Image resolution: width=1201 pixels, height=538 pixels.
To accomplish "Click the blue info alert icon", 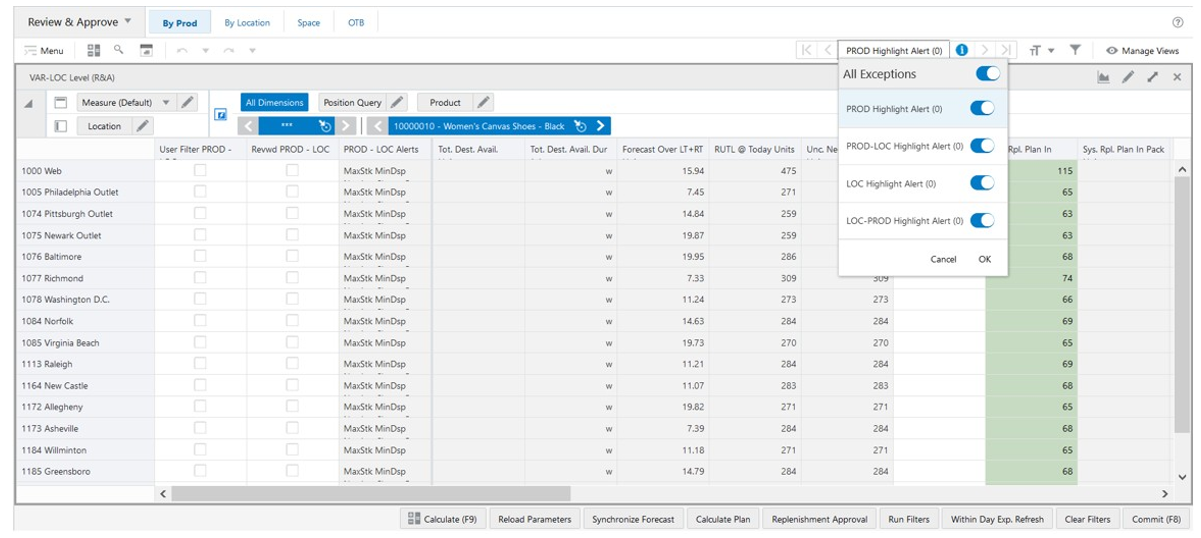I will pyautogui.click(x=962, y=50).
